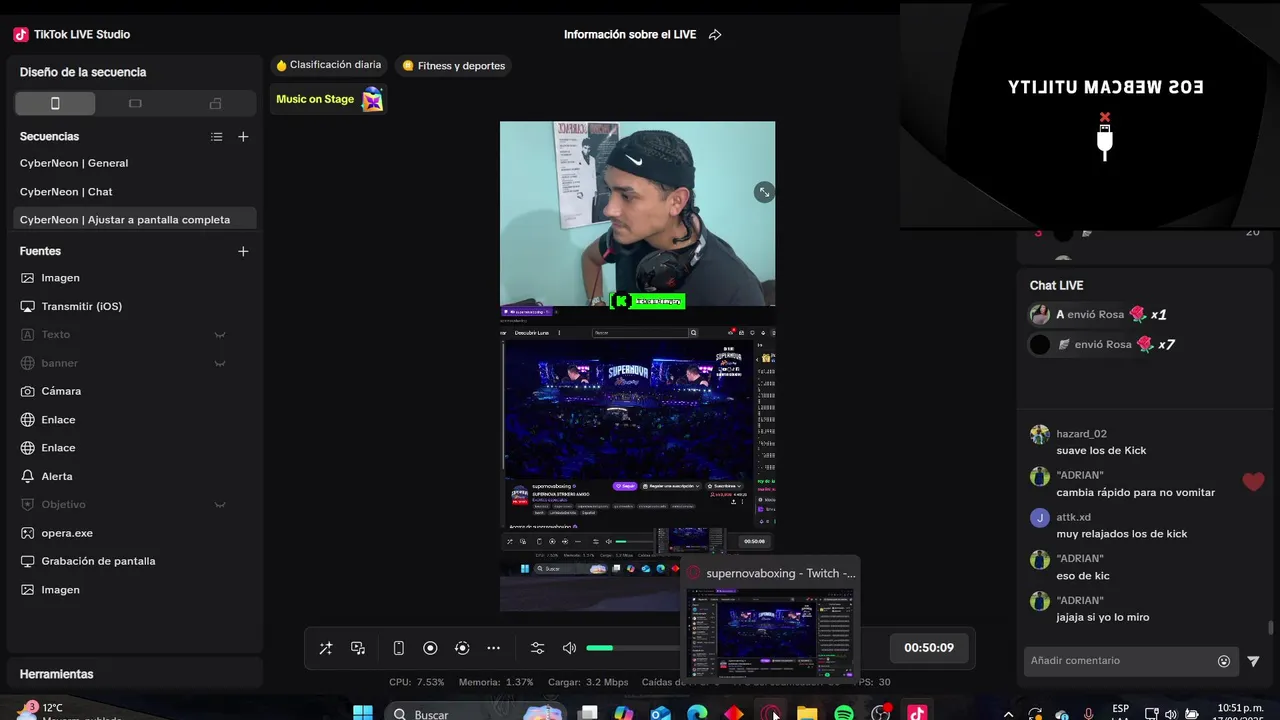This screenshot has width=1280, height=720.
Task: Click the red heart in chat
Action: click(x=1253, y=482)
